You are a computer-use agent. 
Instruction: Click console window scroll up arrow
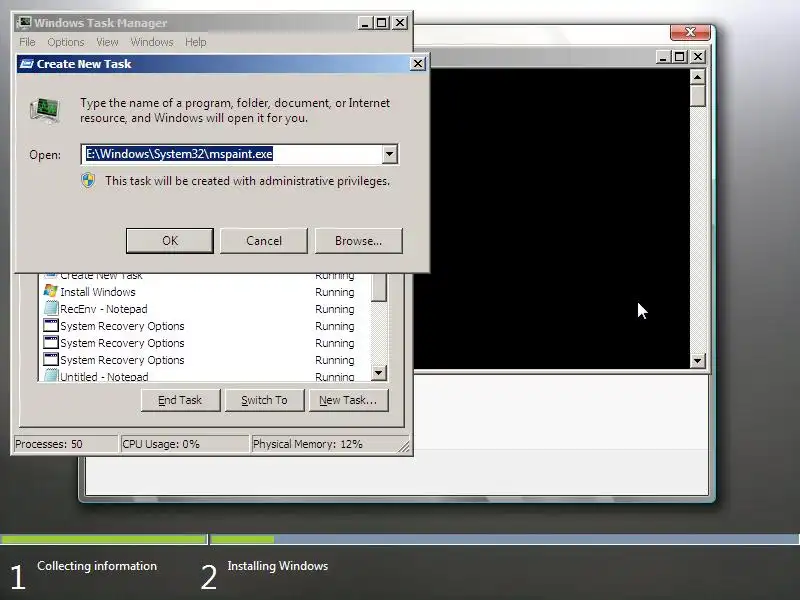point(697,77)
